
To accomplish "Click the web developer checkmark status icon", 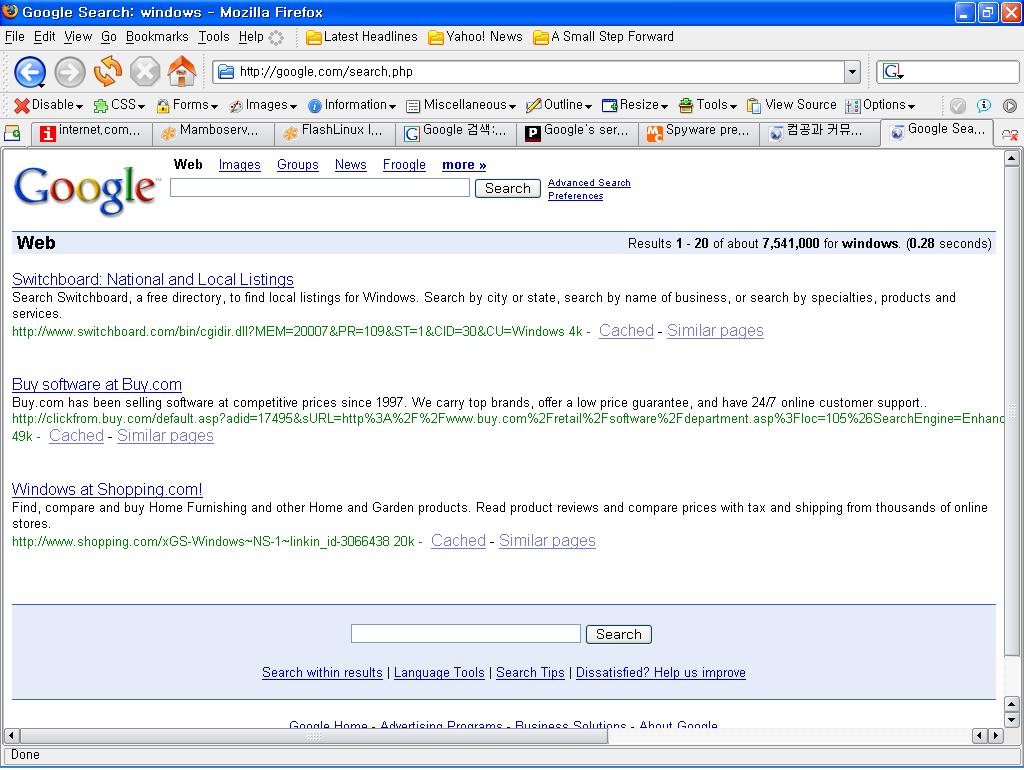I will tap(958, 105).
